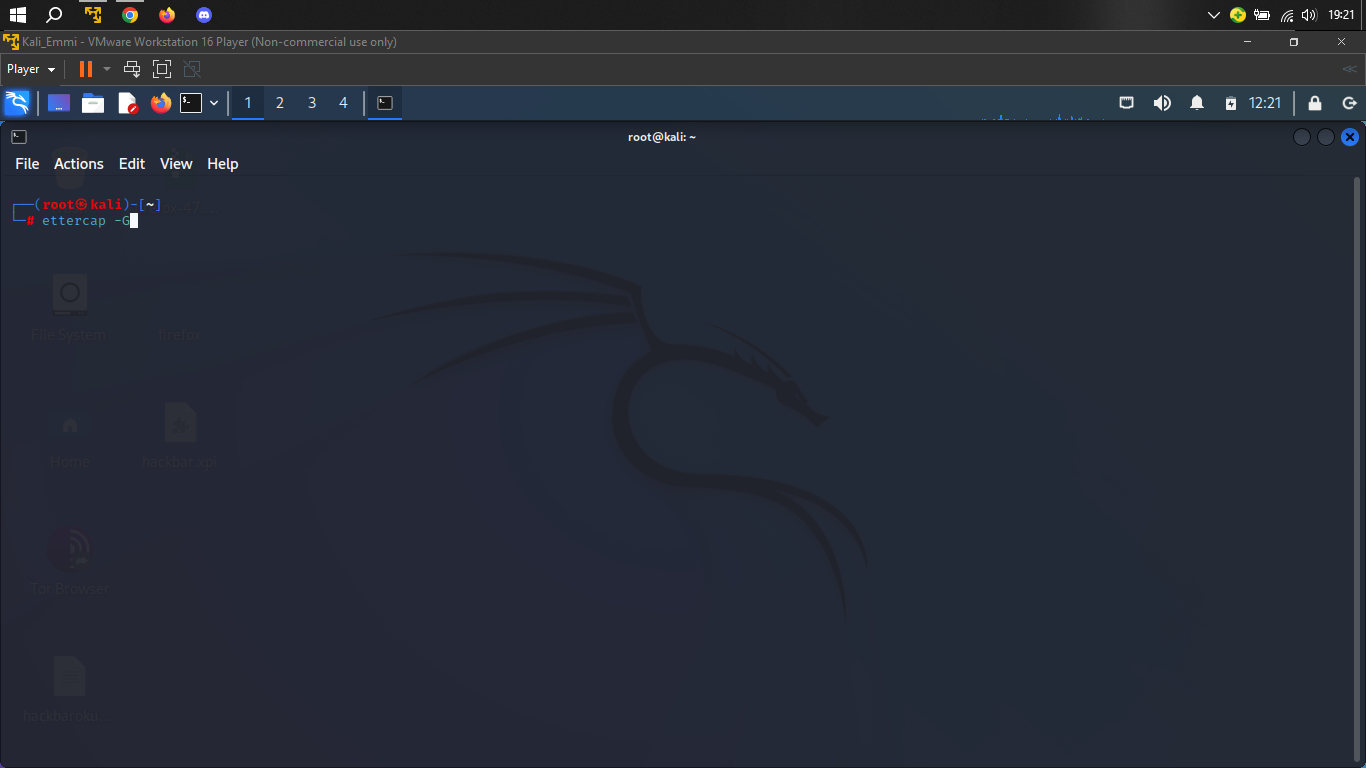The width and height of the screenshot is (1366, 768).
Task: Click the Windows clock showing 19:21
Action: [x=1341, y=15]
